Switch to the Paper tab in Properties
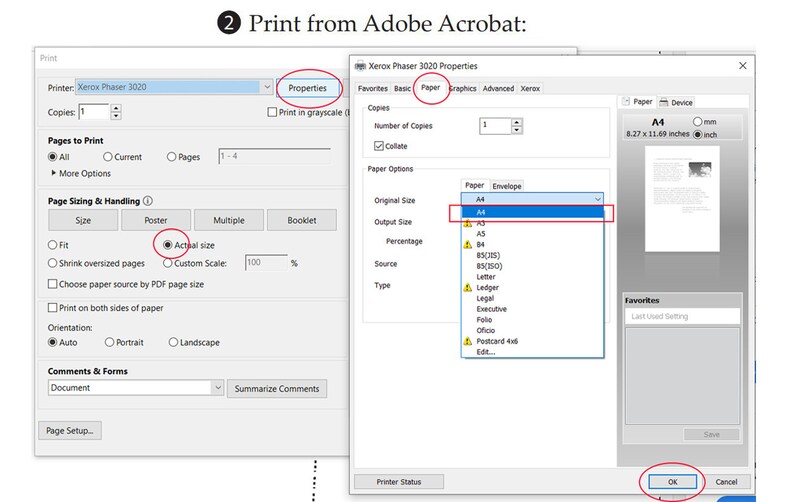 tap(430, 87)
